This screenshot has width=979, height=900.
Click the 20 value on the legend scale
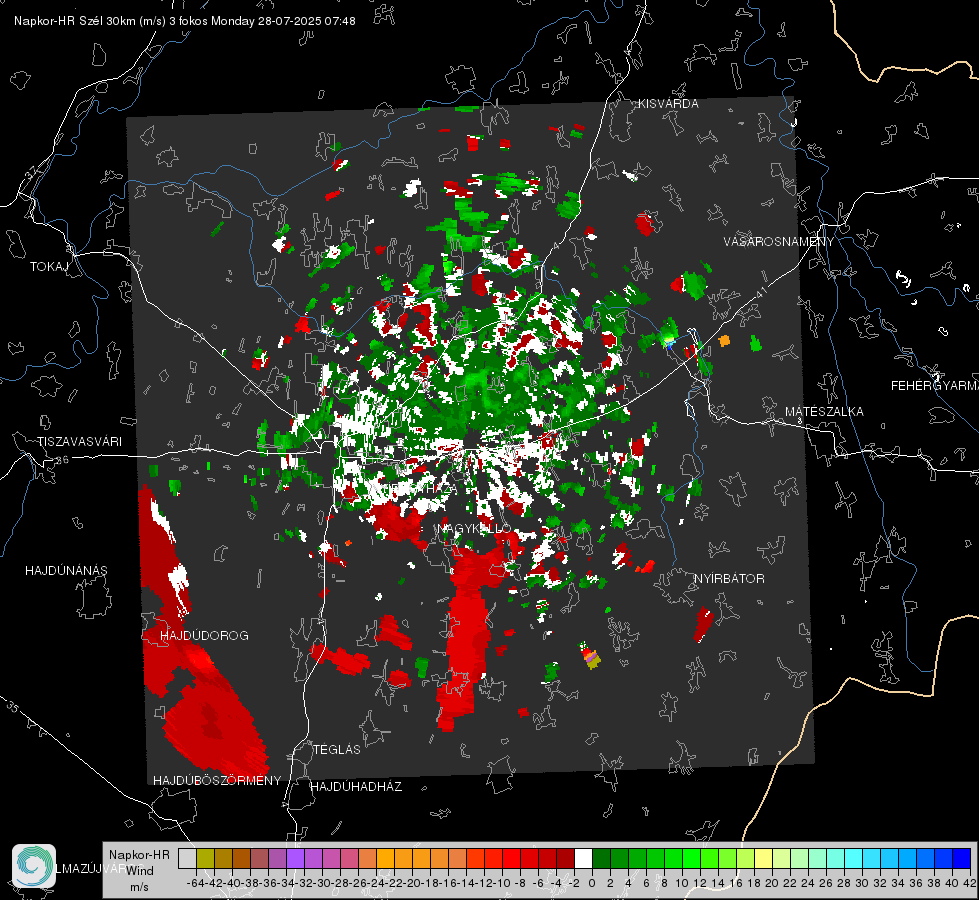pos(772,883)
